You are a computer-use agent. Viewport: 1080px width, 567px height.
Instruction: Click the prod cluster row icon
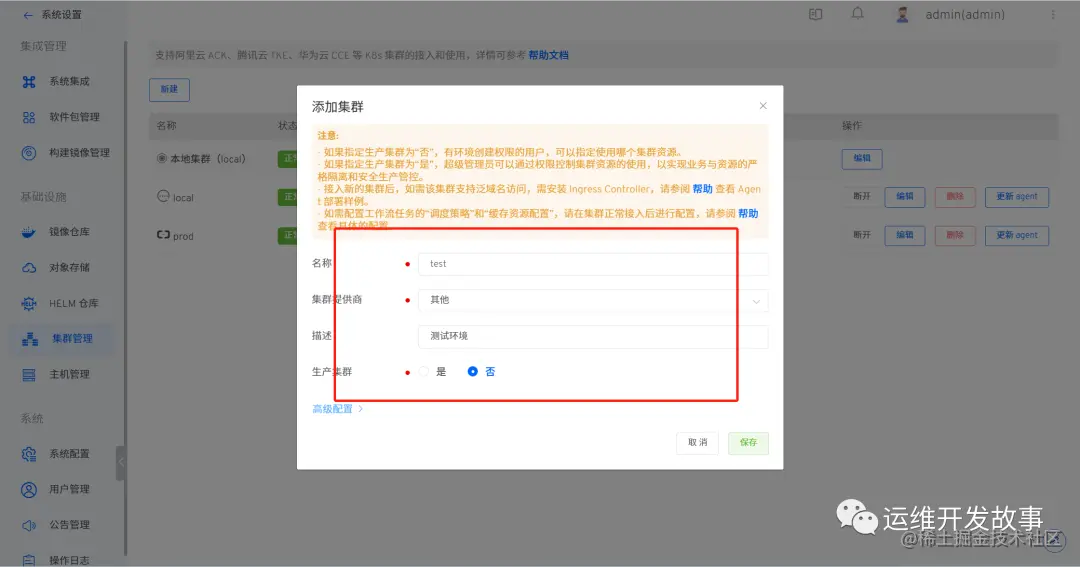tap(163, 235)
